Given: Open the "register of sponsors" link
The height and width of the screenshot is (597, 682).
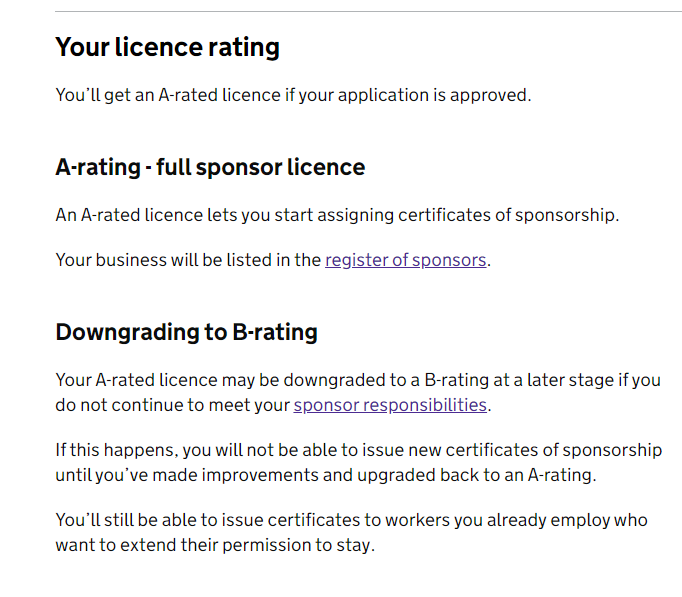Looking at the screenshot, I should [405, 260].
